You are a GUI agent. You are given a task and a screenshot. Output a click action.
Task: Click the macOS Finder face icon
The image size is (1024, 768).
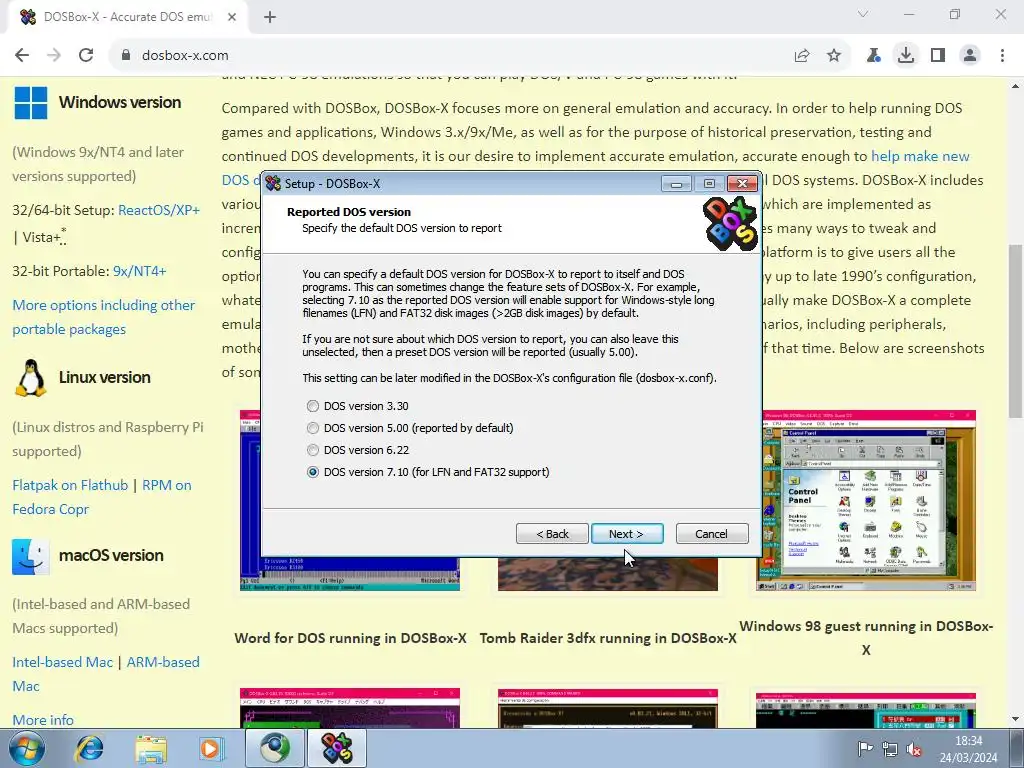tap(31, 556)
